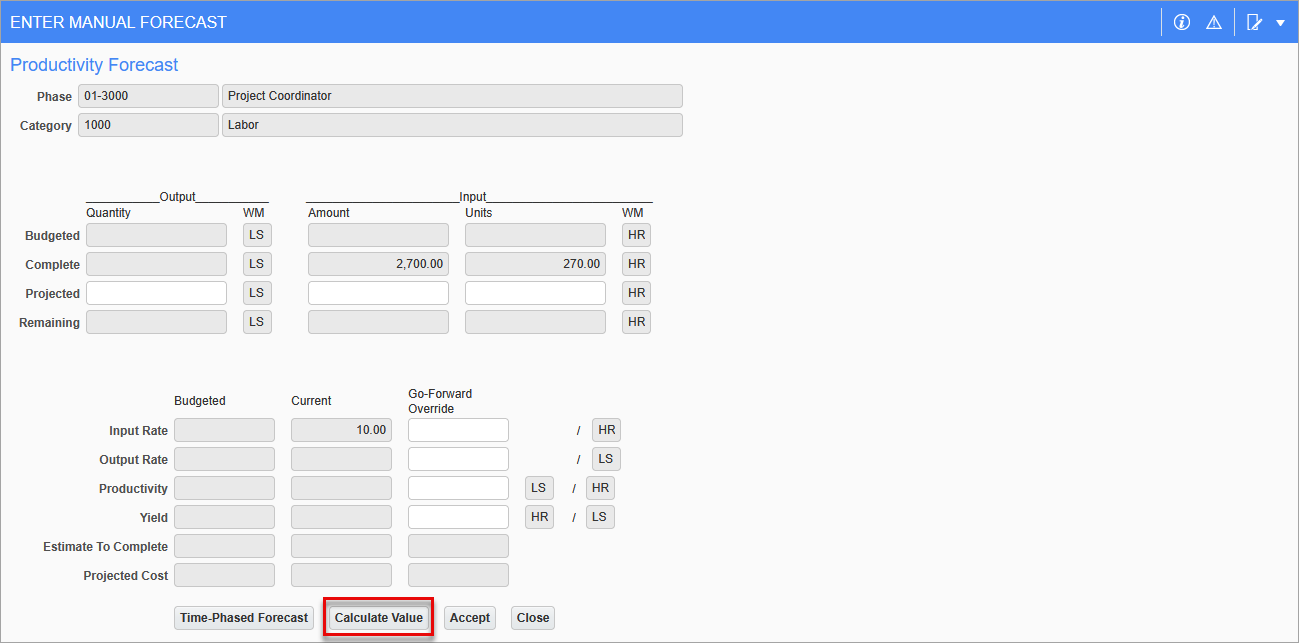Screen dimensions: 1299x643
Task: Select the edit notes icon in the header
Action: pos(1253,21)
